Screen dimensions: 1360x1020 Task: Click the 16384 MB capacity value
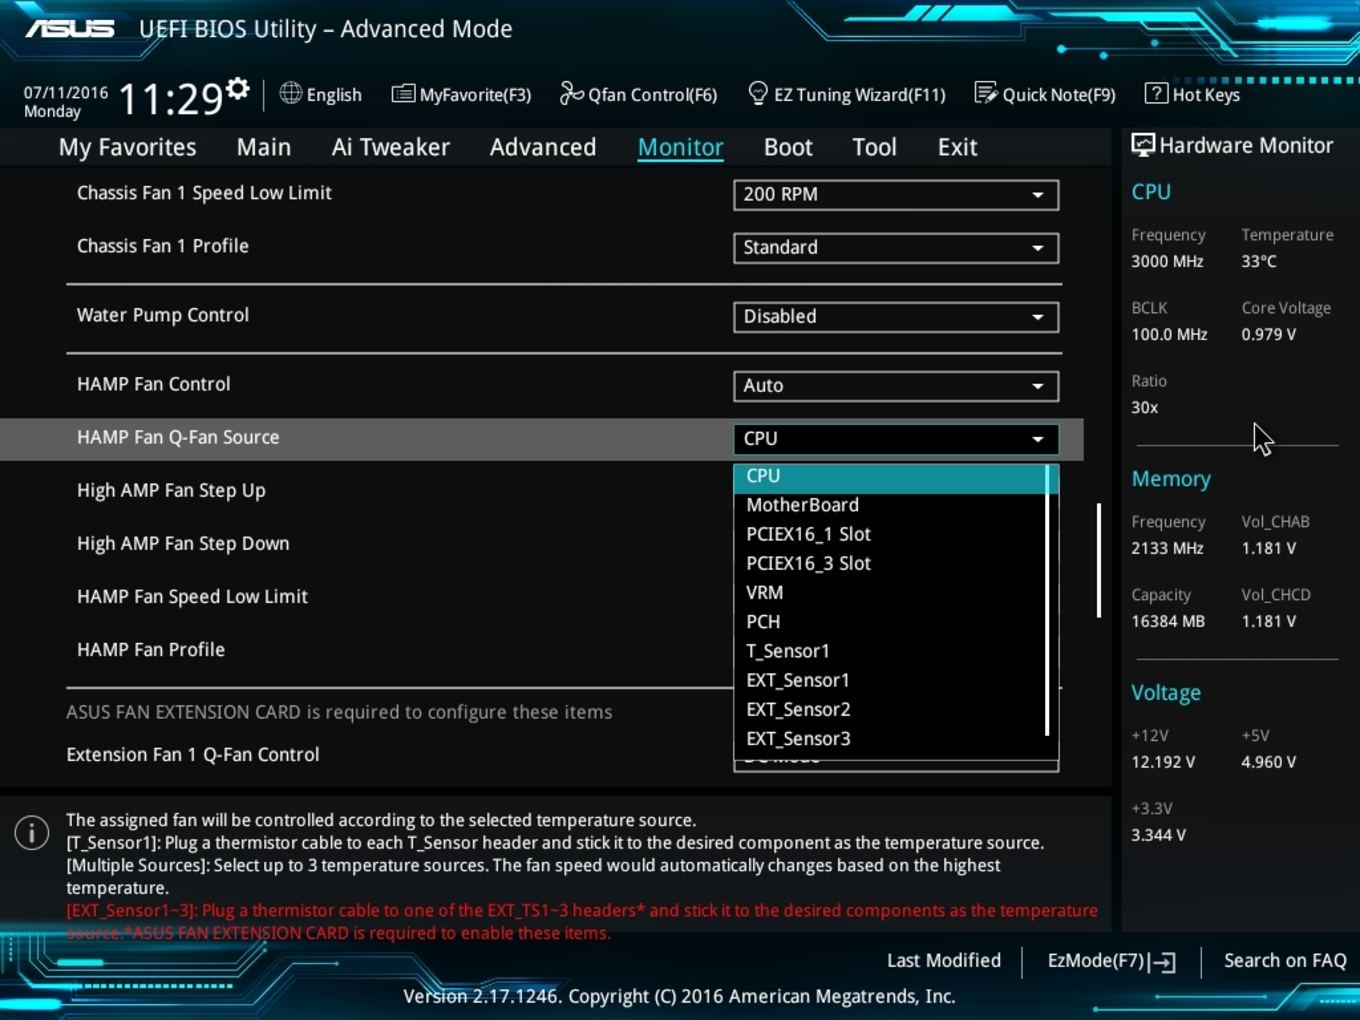[1168, 621]
